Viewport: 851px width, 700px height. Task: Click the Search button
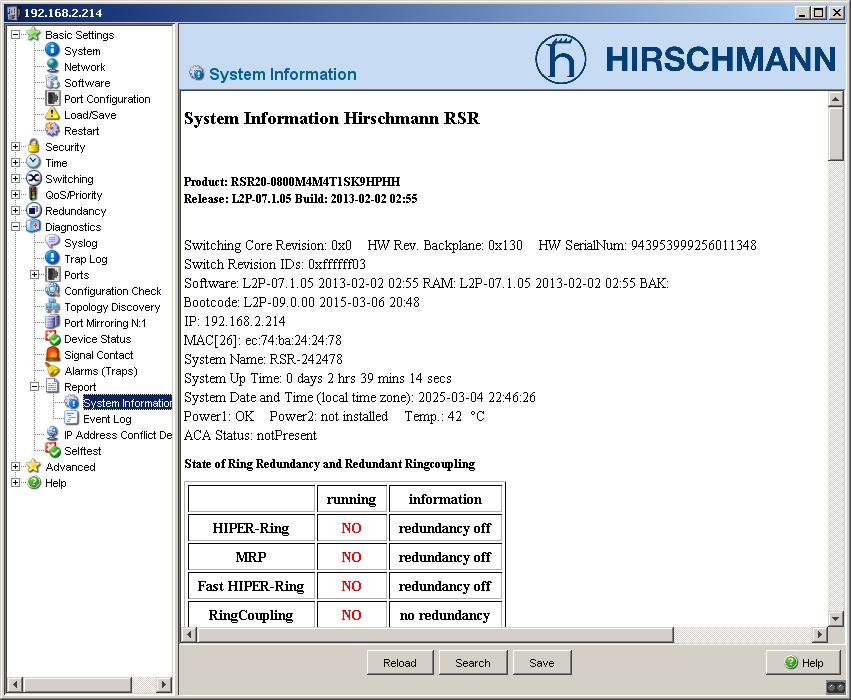[x=473, y=663]
